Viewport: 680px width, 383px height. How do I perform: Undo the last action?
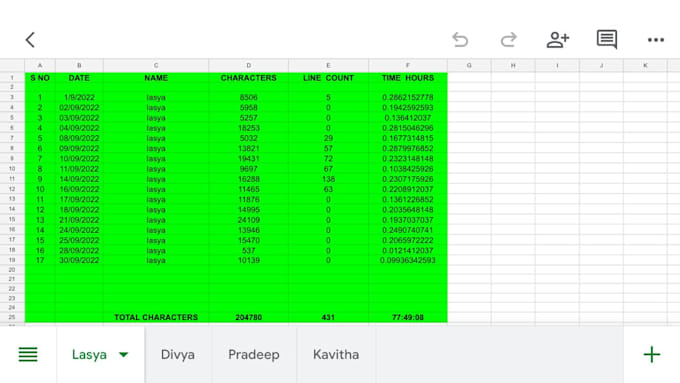(x=460, y=40)
